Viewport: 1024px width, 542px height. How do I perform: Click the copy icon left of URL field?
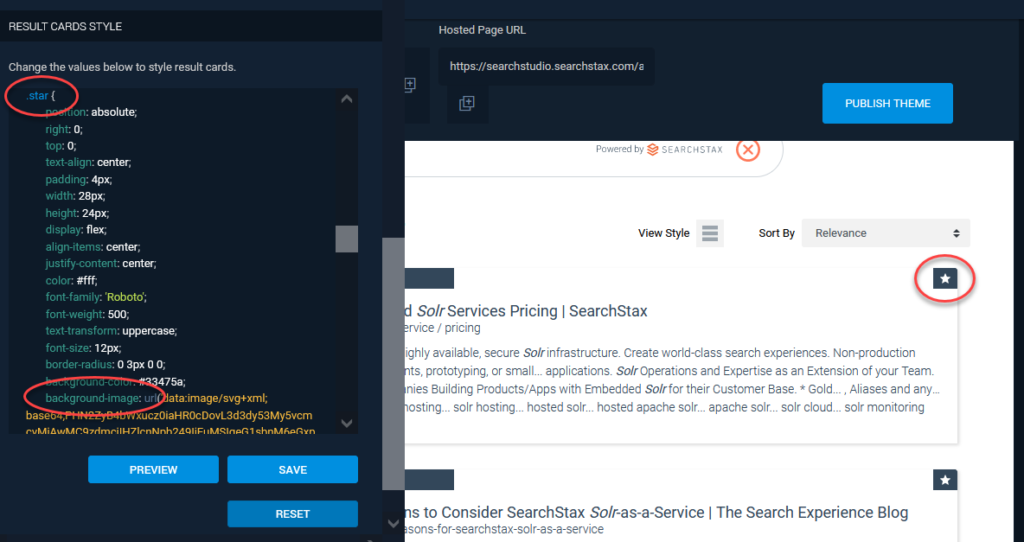(409, 85)
